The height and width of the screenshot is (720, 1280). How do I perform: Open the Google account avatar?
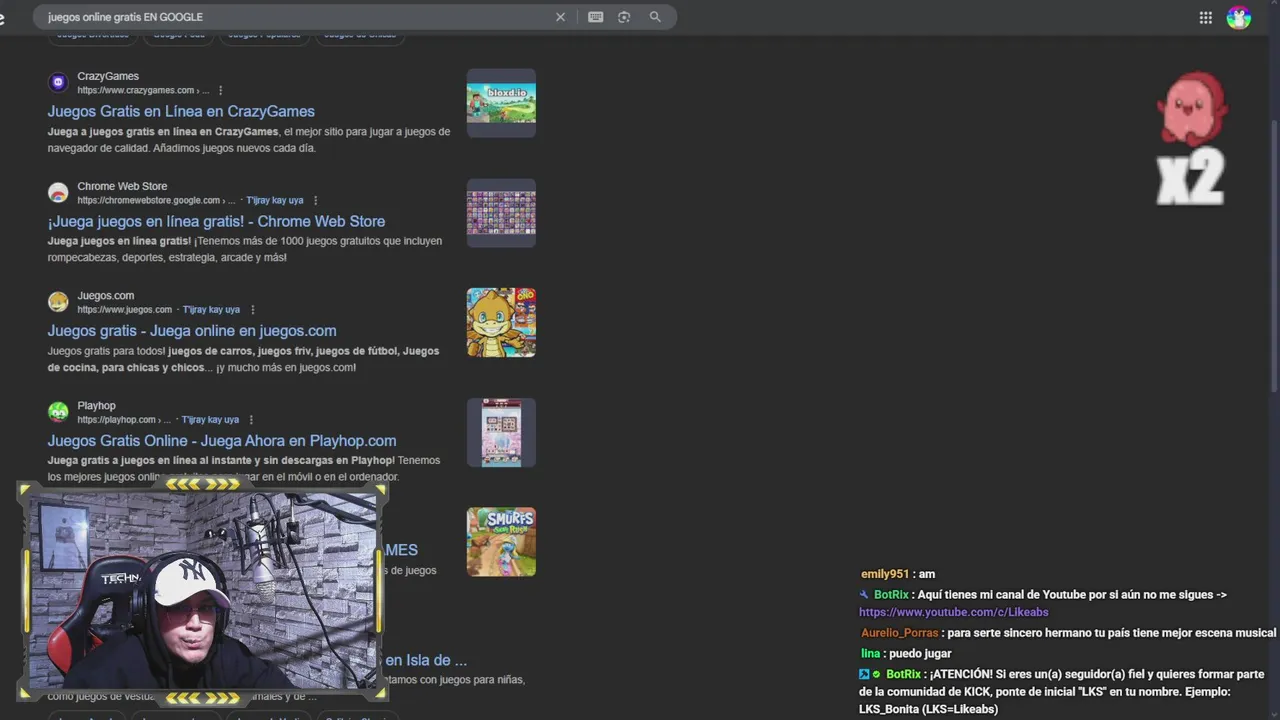(1239, 18)
